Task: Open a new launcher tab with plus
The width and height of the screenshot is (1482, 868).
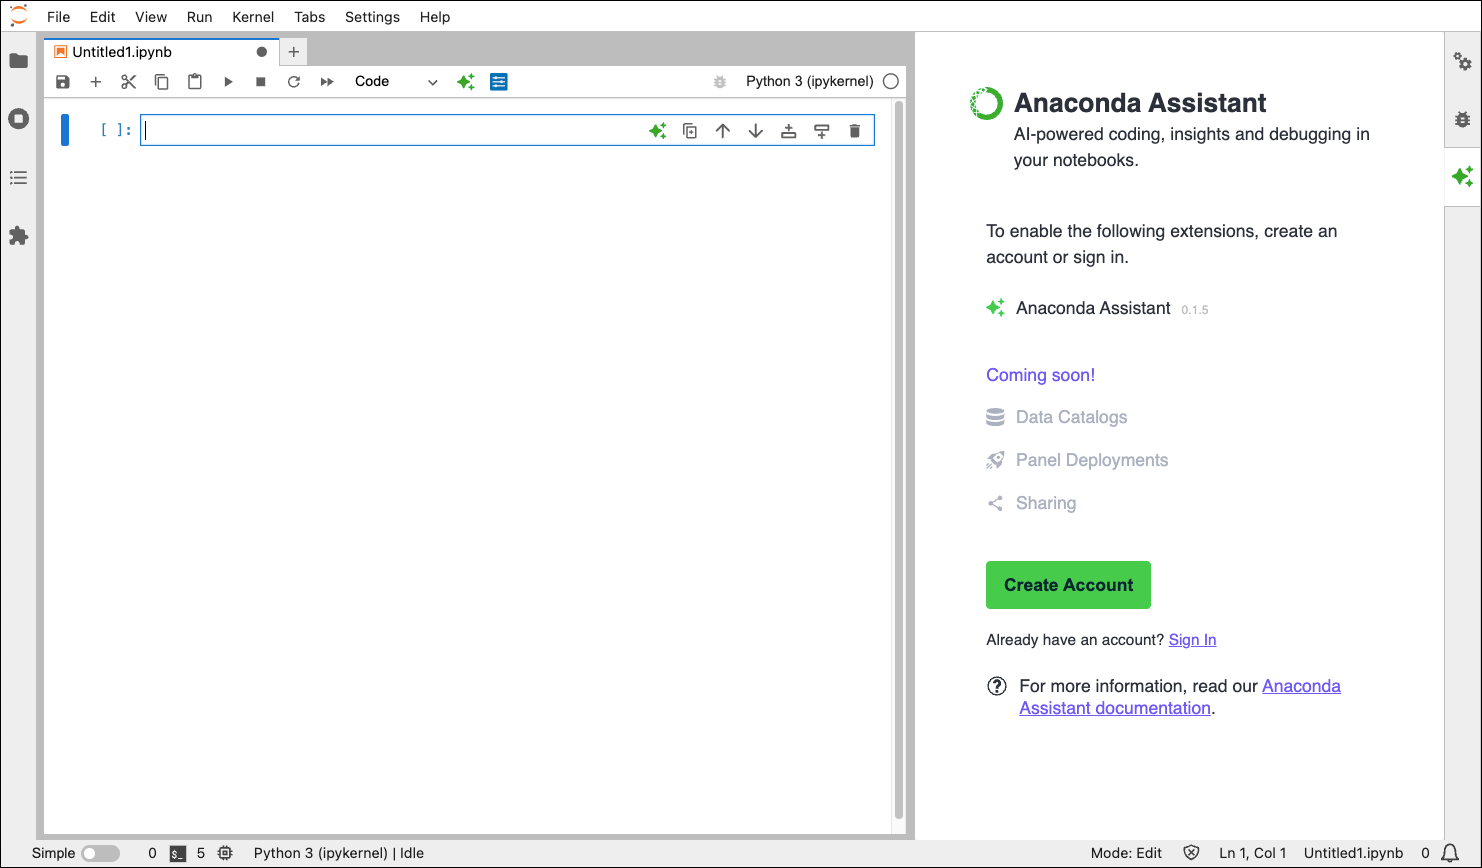Action: (294, 52)
